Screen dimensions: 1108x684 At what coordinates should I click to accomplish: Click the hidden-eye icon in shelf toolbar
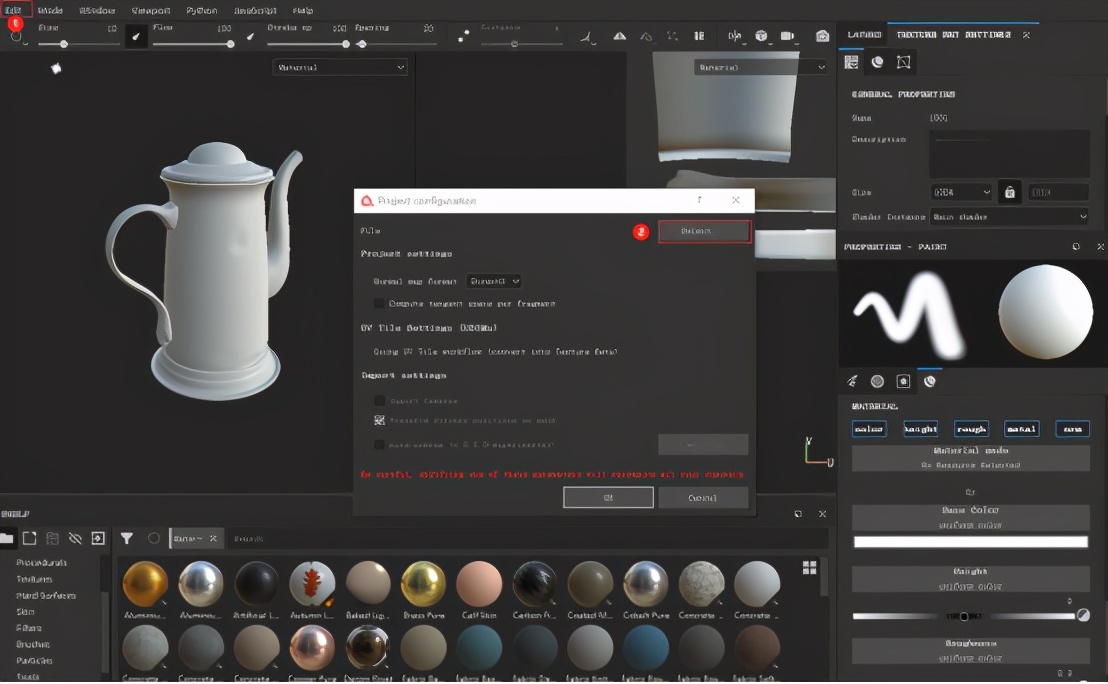(75, 538)
